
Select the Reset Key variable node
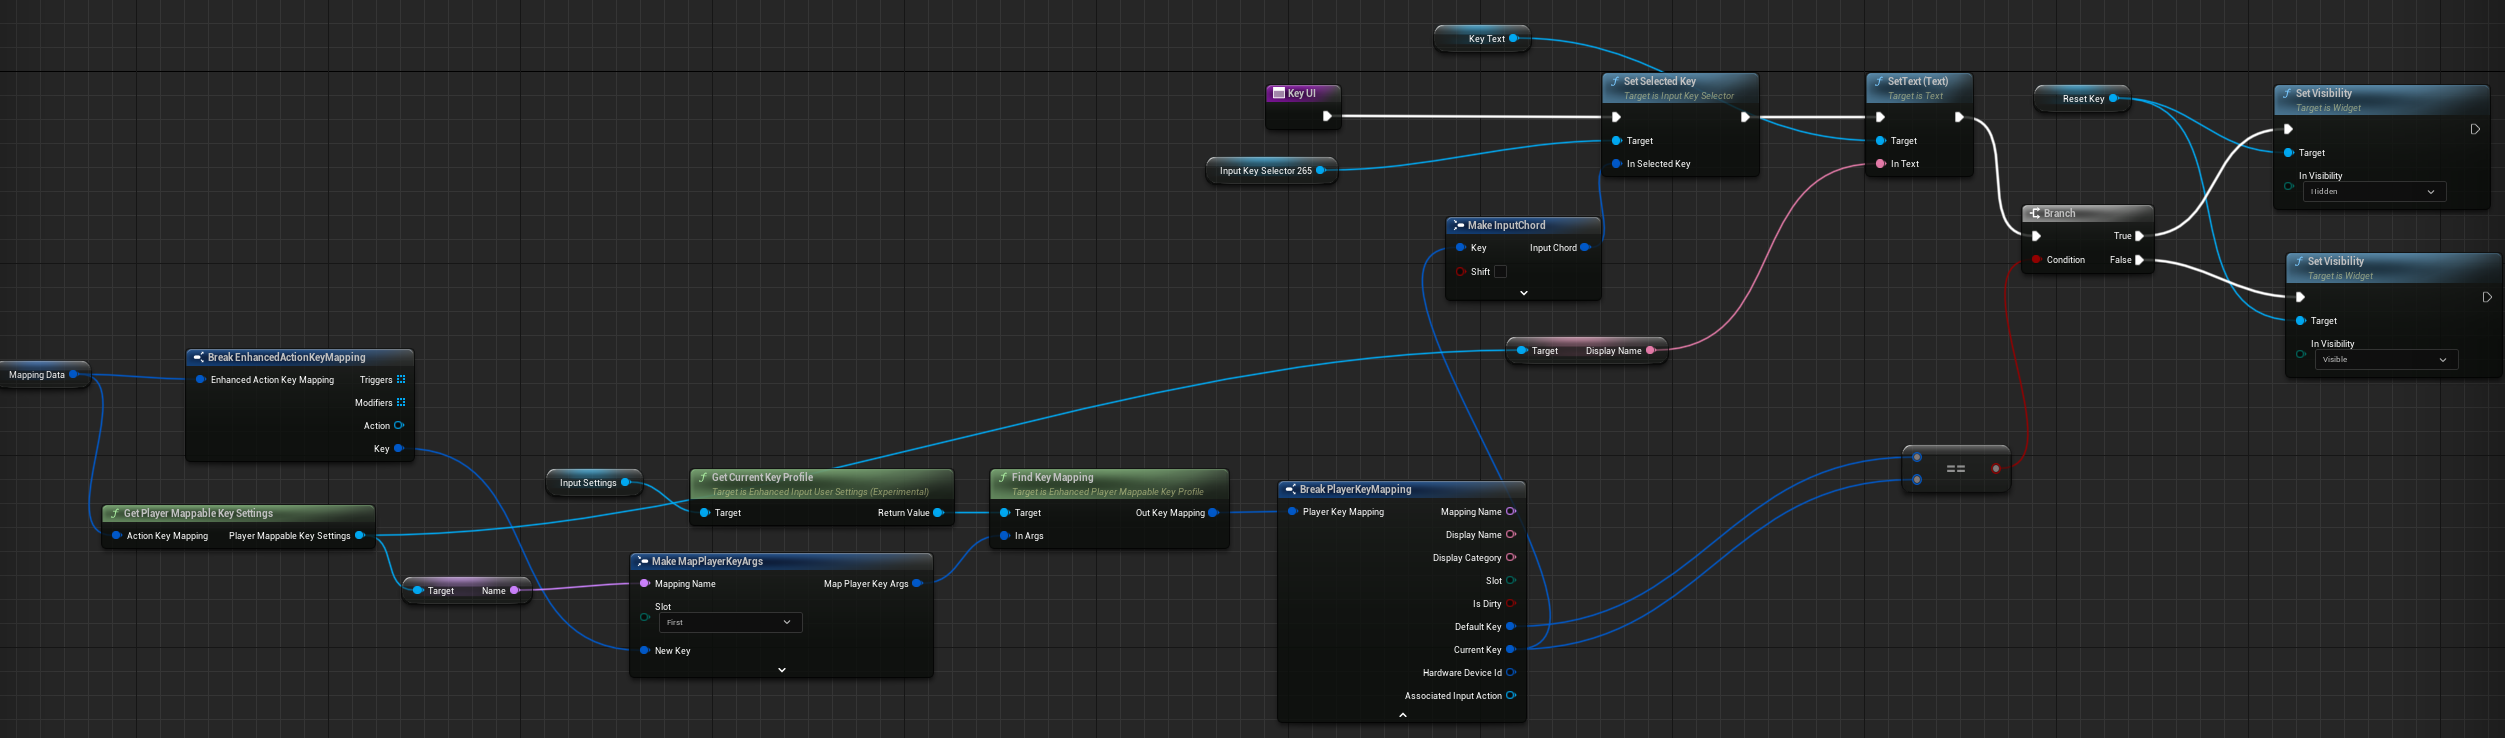point(2082,99)
